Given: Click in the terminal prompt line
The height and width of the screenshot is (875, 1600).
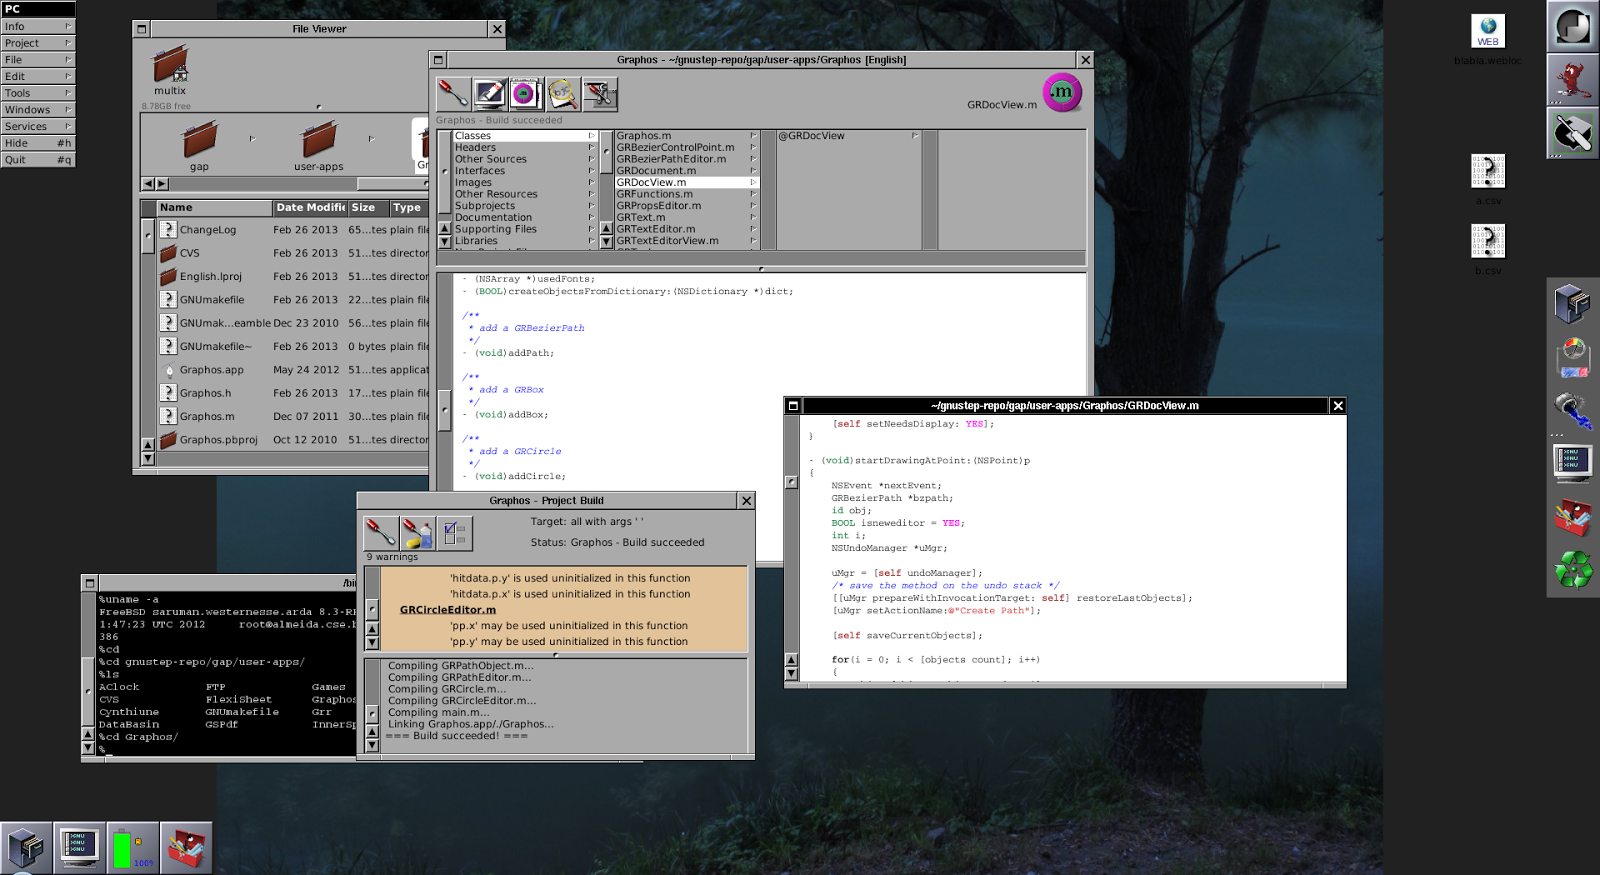Looking at the screenshot, I should tap(227, 750).
